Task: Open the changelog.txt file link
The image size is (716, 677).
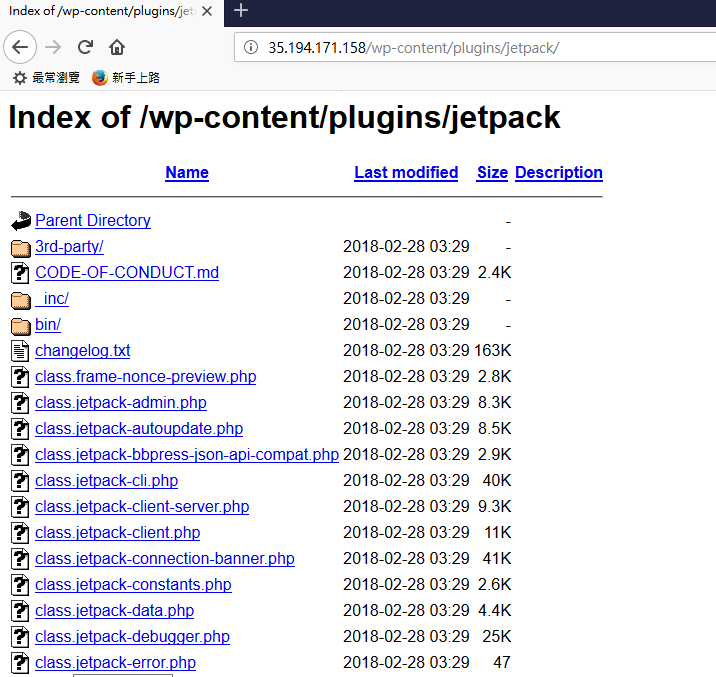Action: (83, 351)
